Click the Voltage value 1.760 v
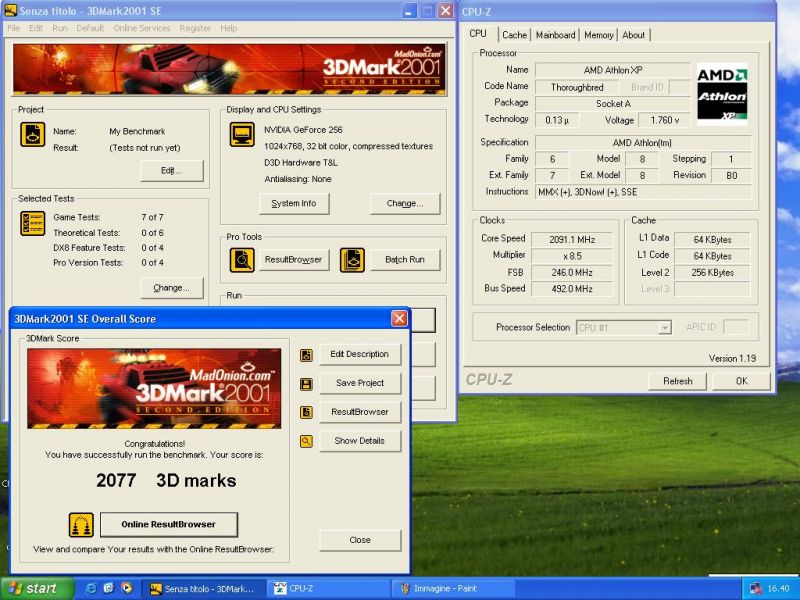Viewport: 800px width, 600px height. [x=665, y=120]
